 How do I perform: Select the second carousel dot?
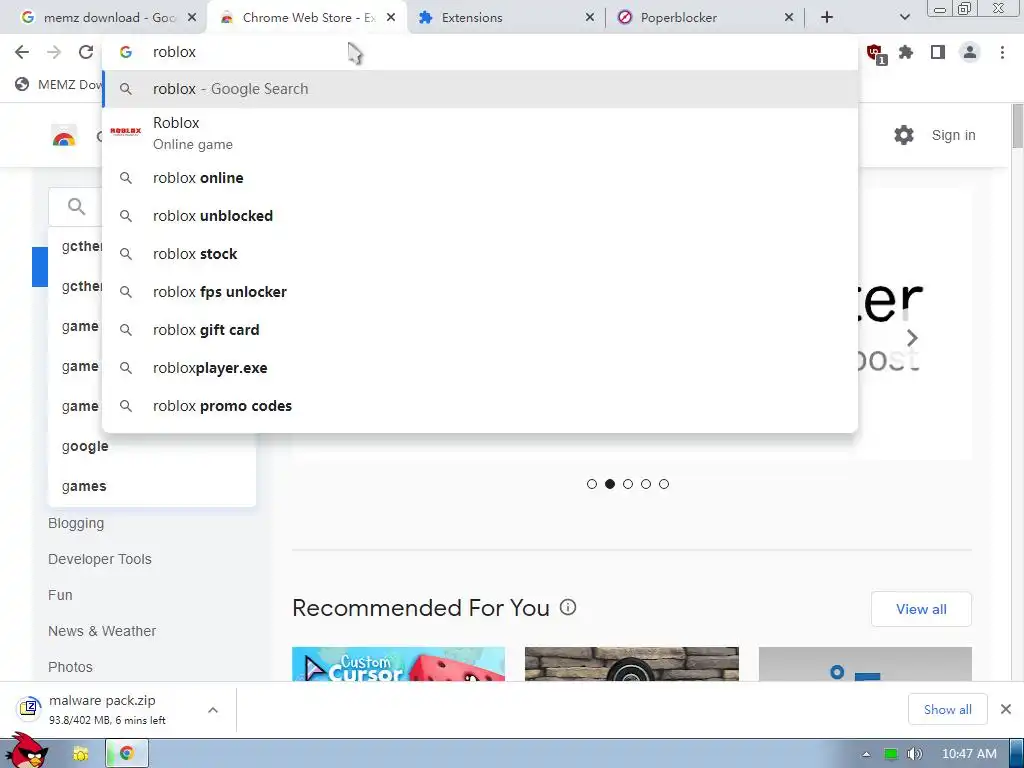(x=610, y=484)
